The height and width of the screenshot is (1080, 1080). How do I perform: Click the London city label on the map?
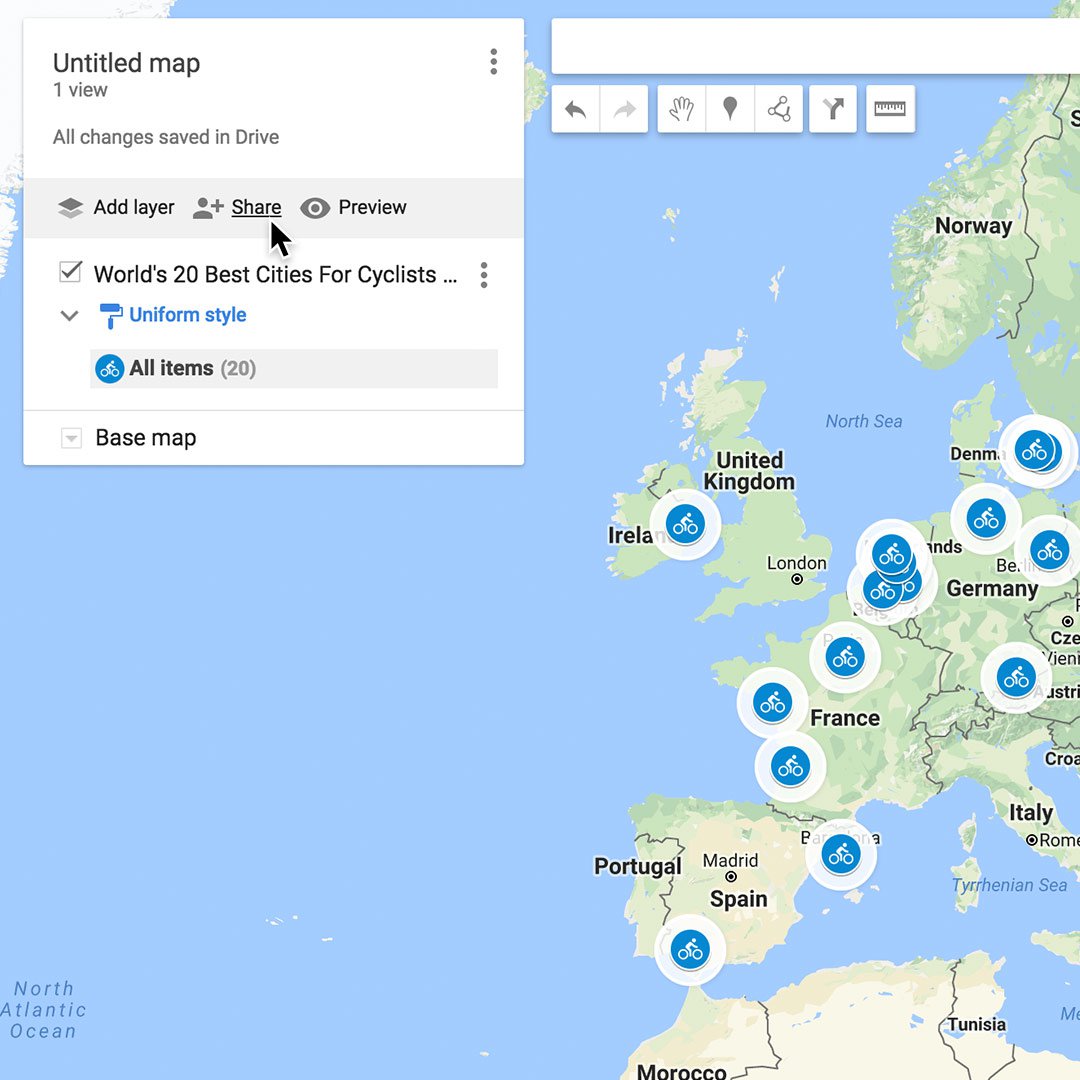(797, 563)
